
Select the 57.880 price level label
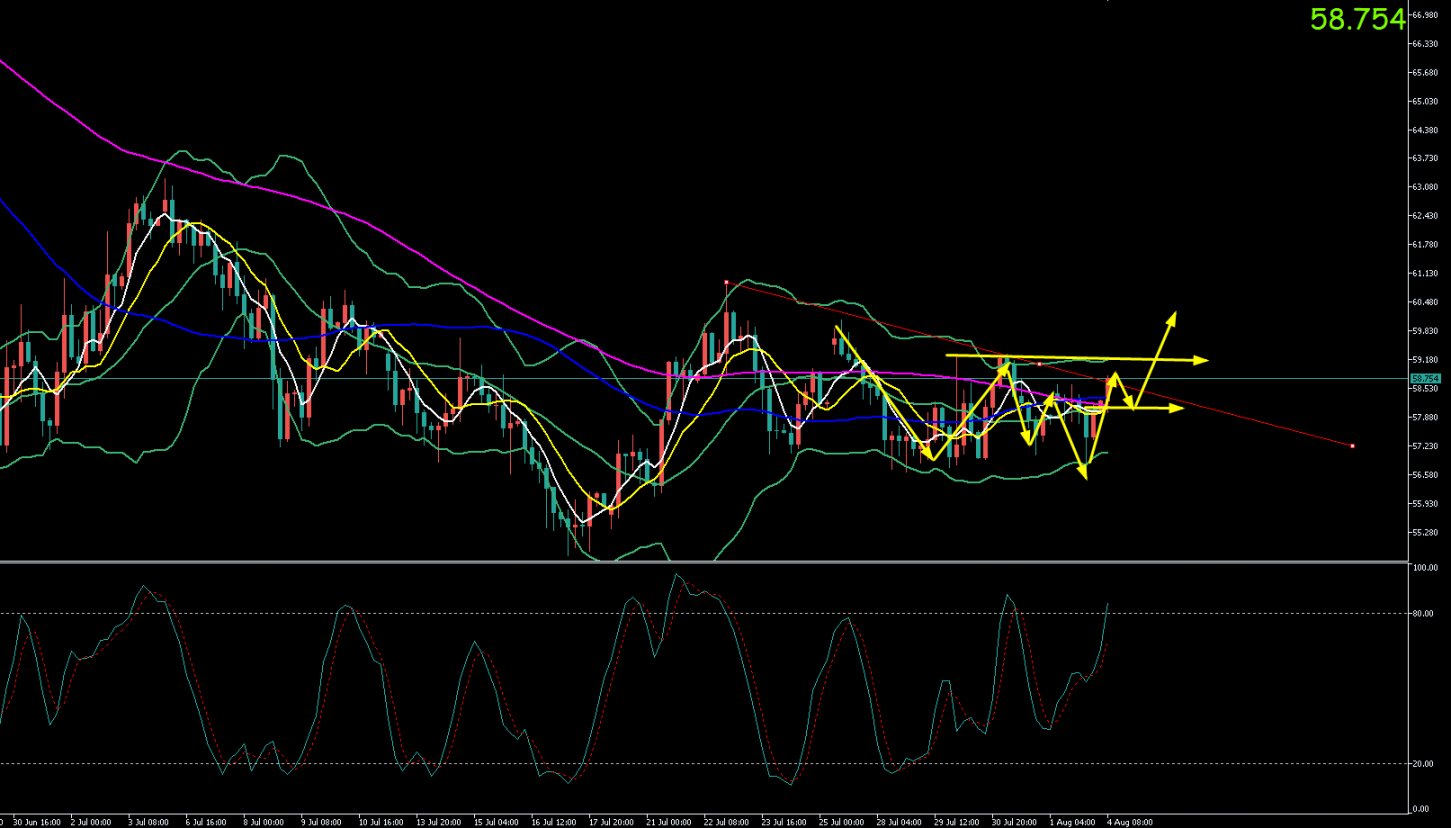point(1424,418)
